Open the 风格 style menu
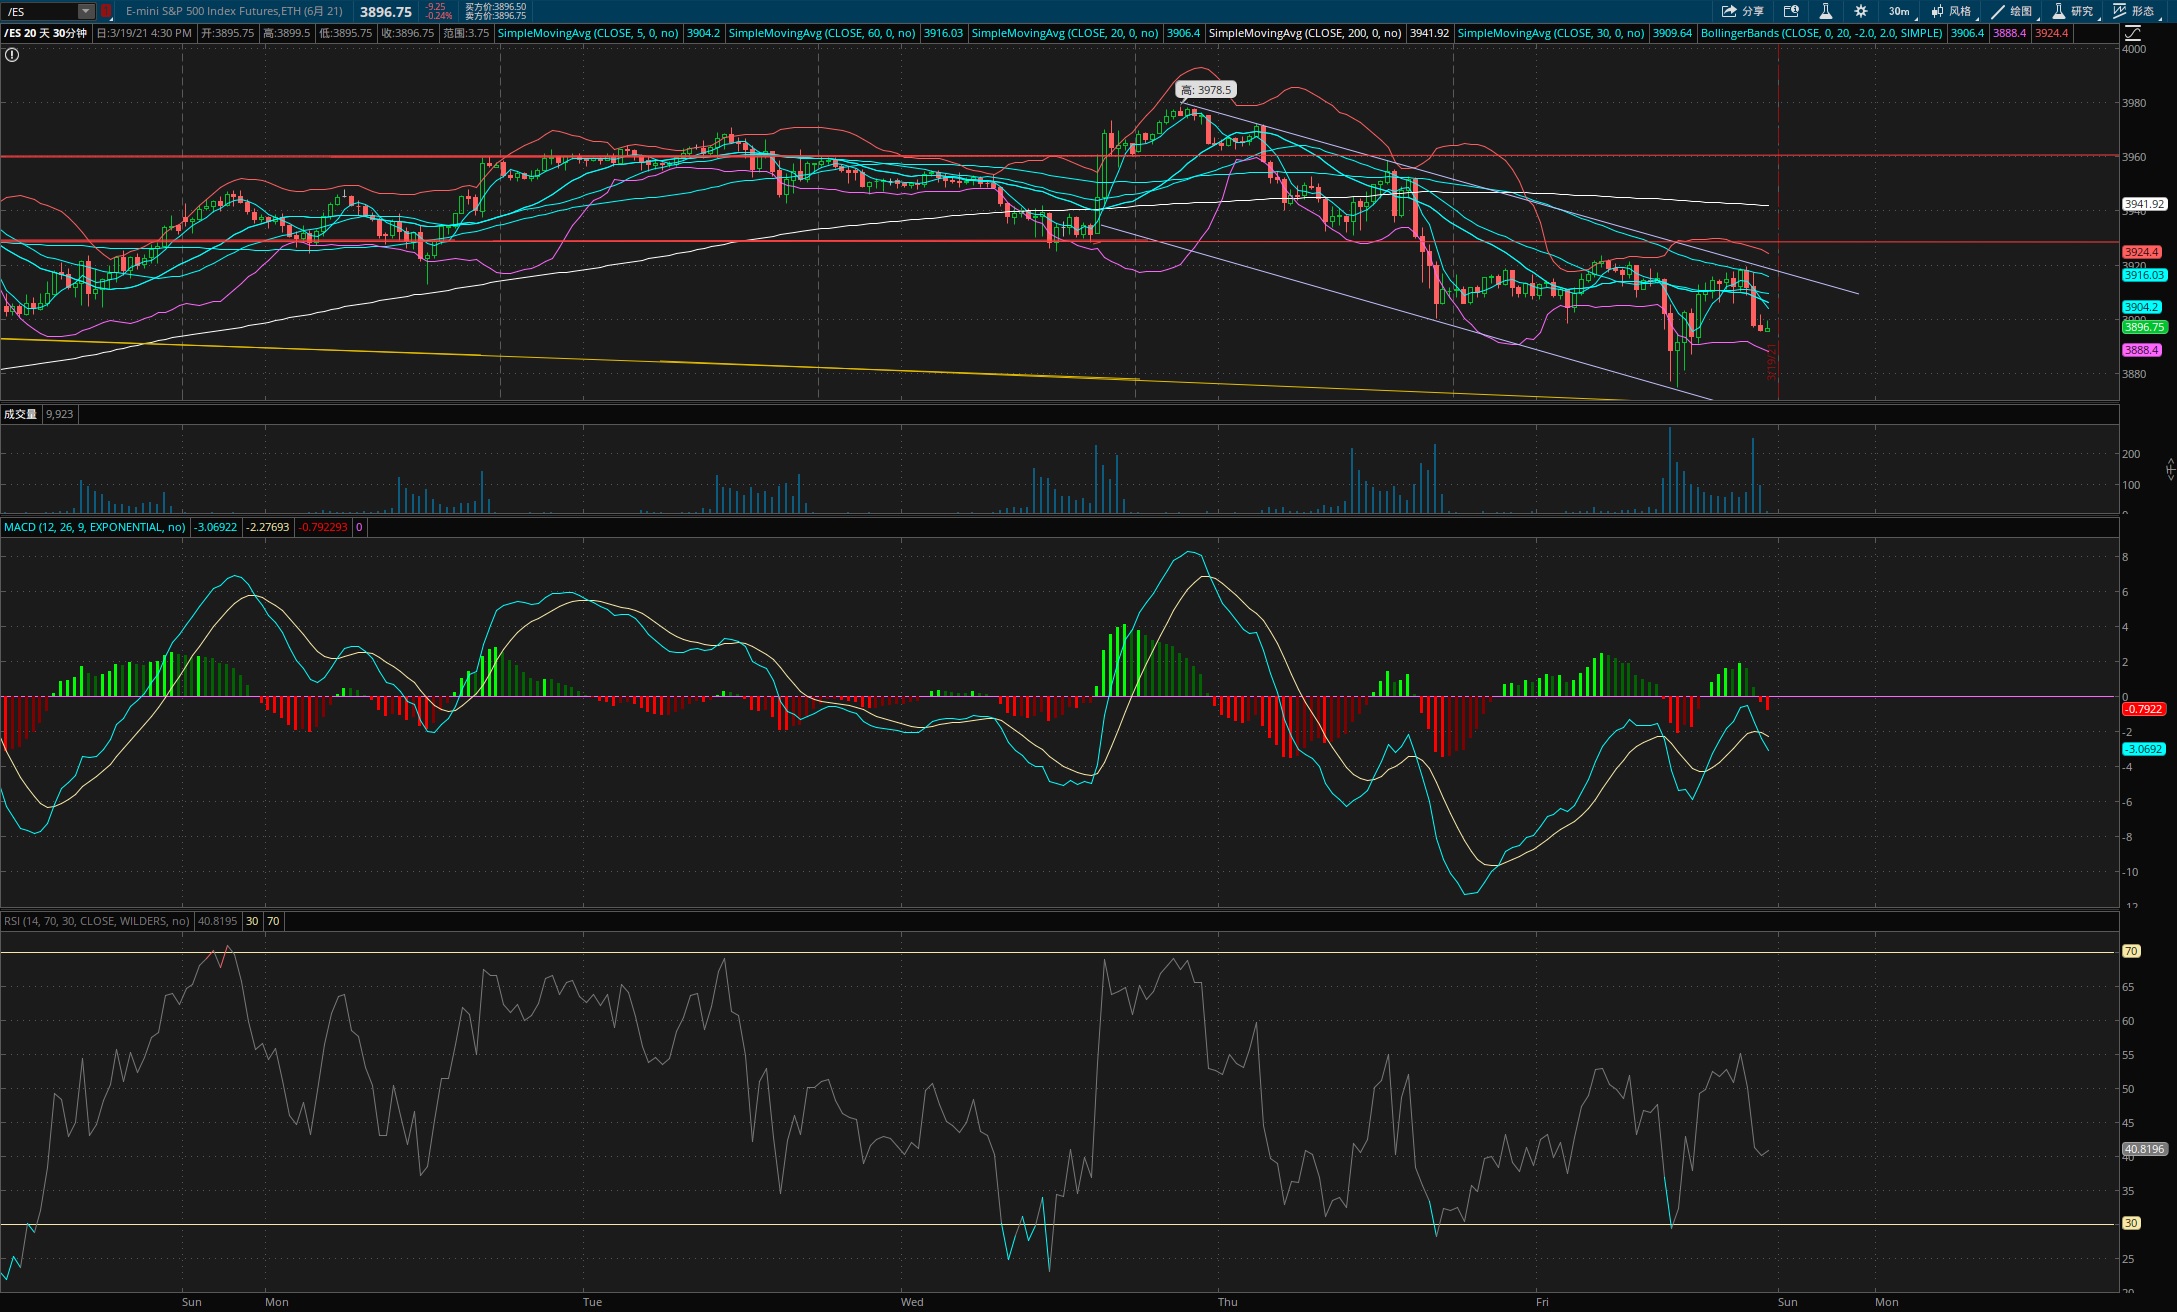This screenshot has width=2177, height=1312. tap(1951, 11)
